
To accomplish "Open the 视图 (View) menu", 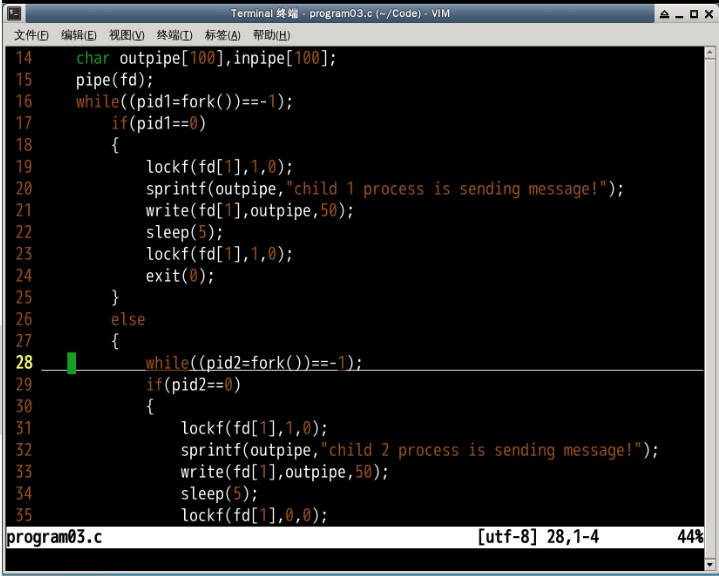I will (x=127, y=35).
